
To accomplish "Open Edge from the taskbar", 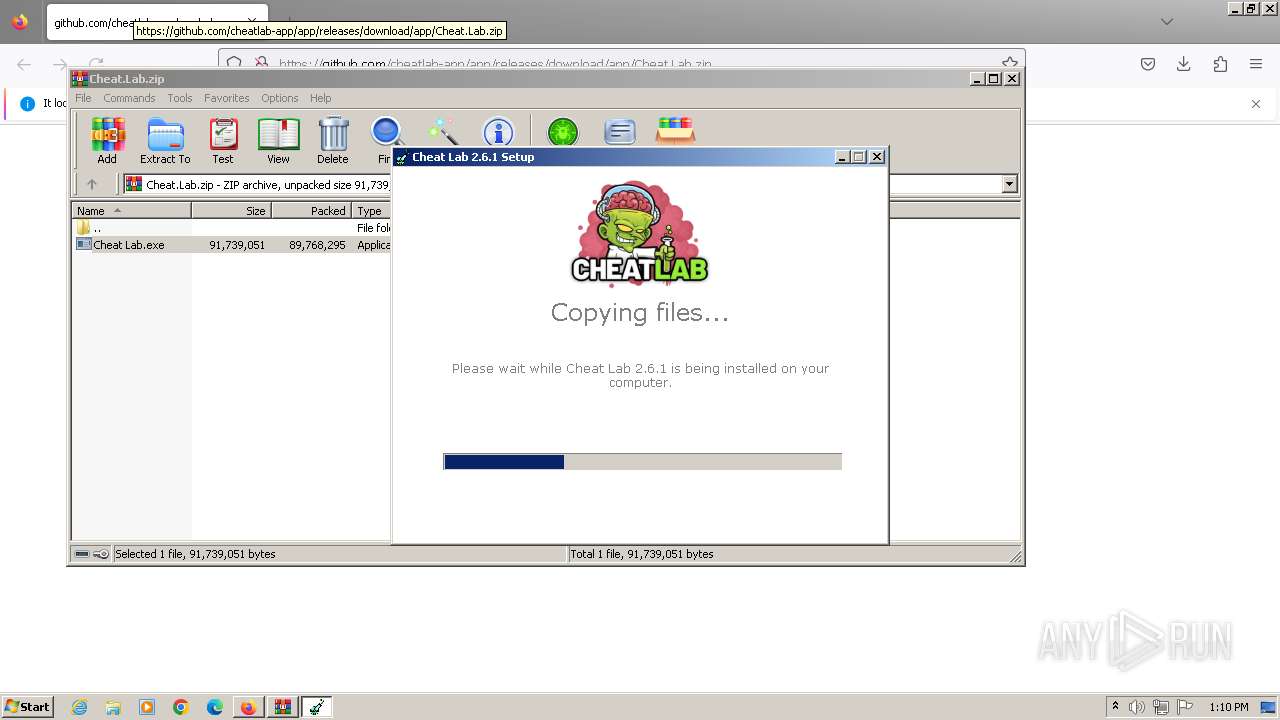I will [x=214, y=707].
